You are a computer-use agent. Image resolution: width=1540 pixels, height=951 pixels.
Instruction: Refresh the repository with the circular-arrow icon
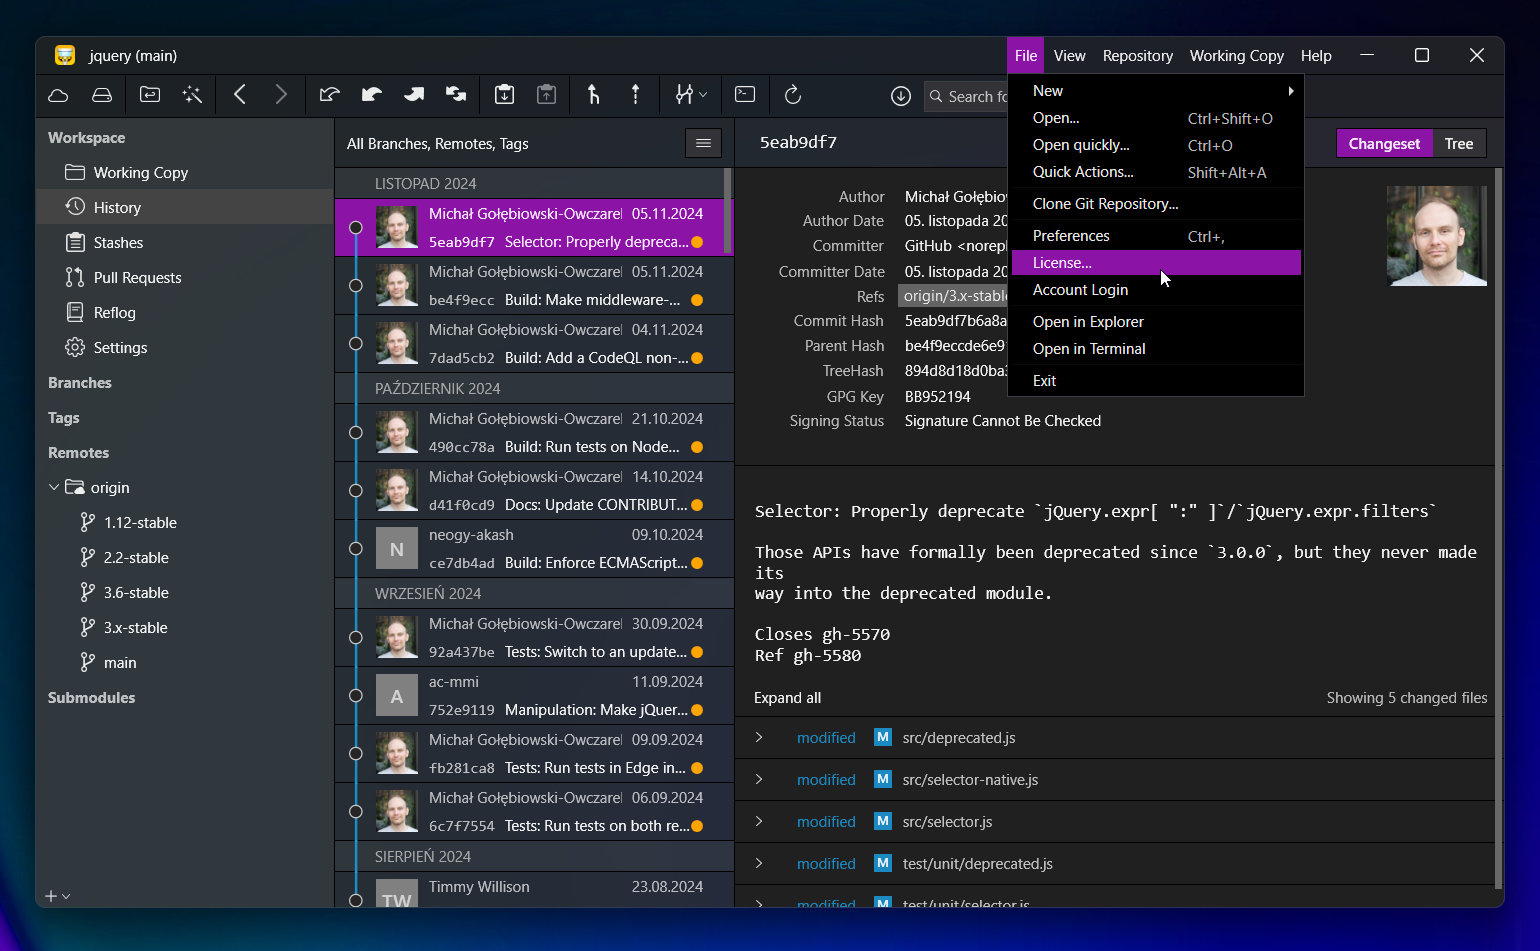point(793,95)
